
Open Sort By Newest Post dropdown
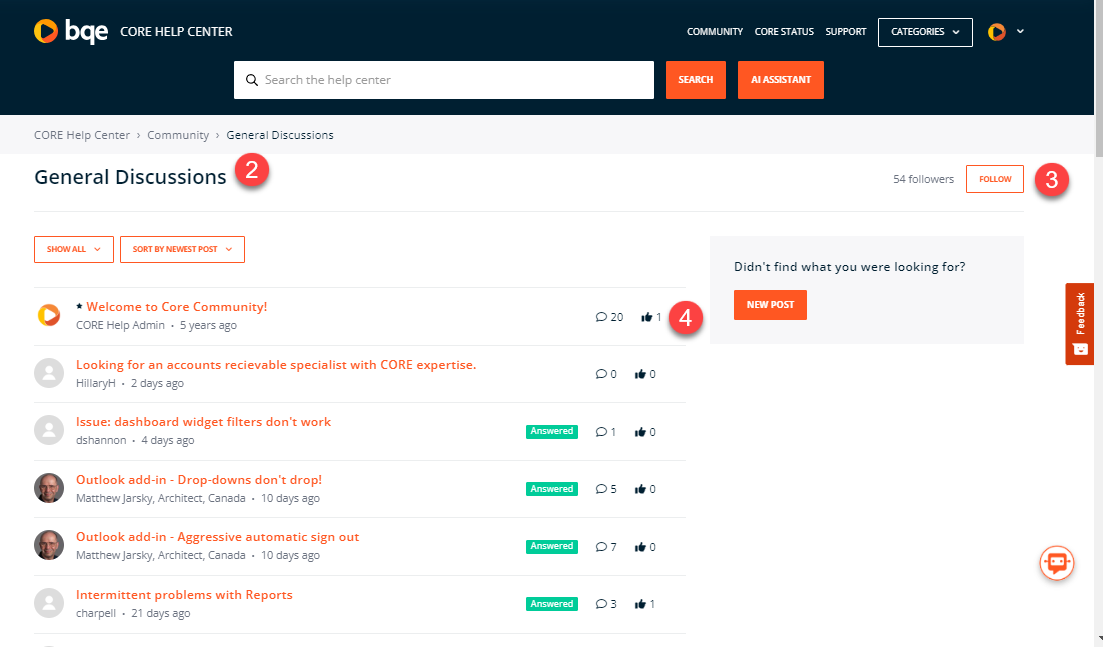click(x=182, y=250)
